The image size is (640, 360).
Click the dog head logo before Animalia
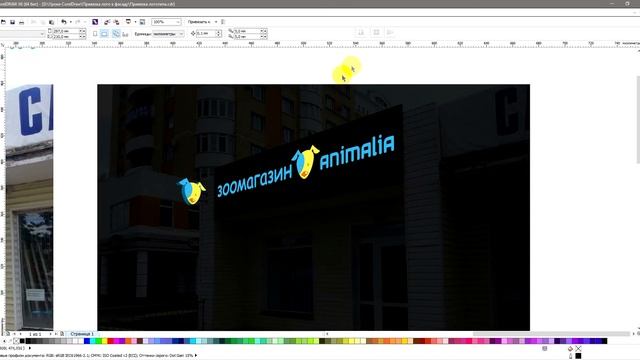(x=305, y=162)
